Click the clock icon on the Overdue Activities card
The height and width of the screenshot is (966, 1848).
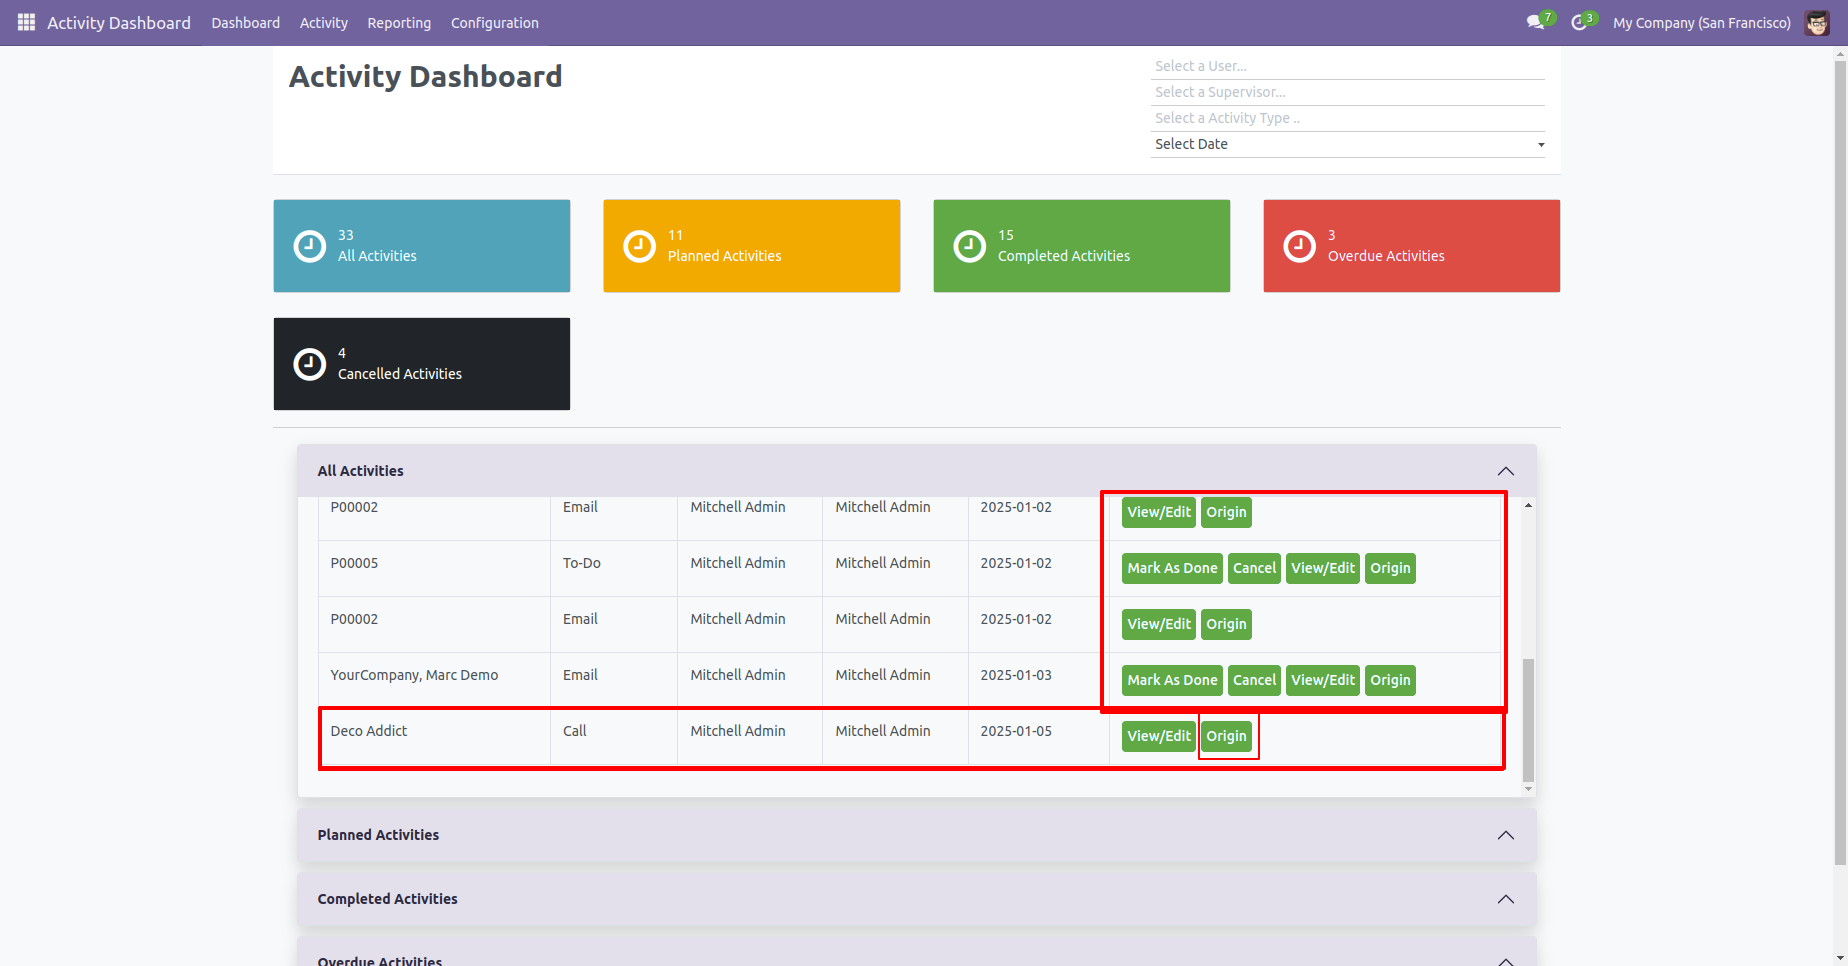(1300, 246)
